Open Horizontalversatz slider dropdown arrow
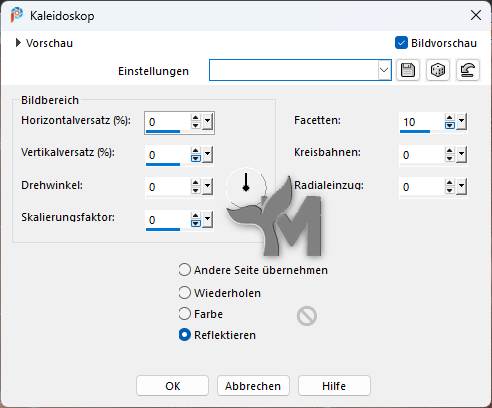The height and width of the screenshot is (408, 492). tap(207, 122)
